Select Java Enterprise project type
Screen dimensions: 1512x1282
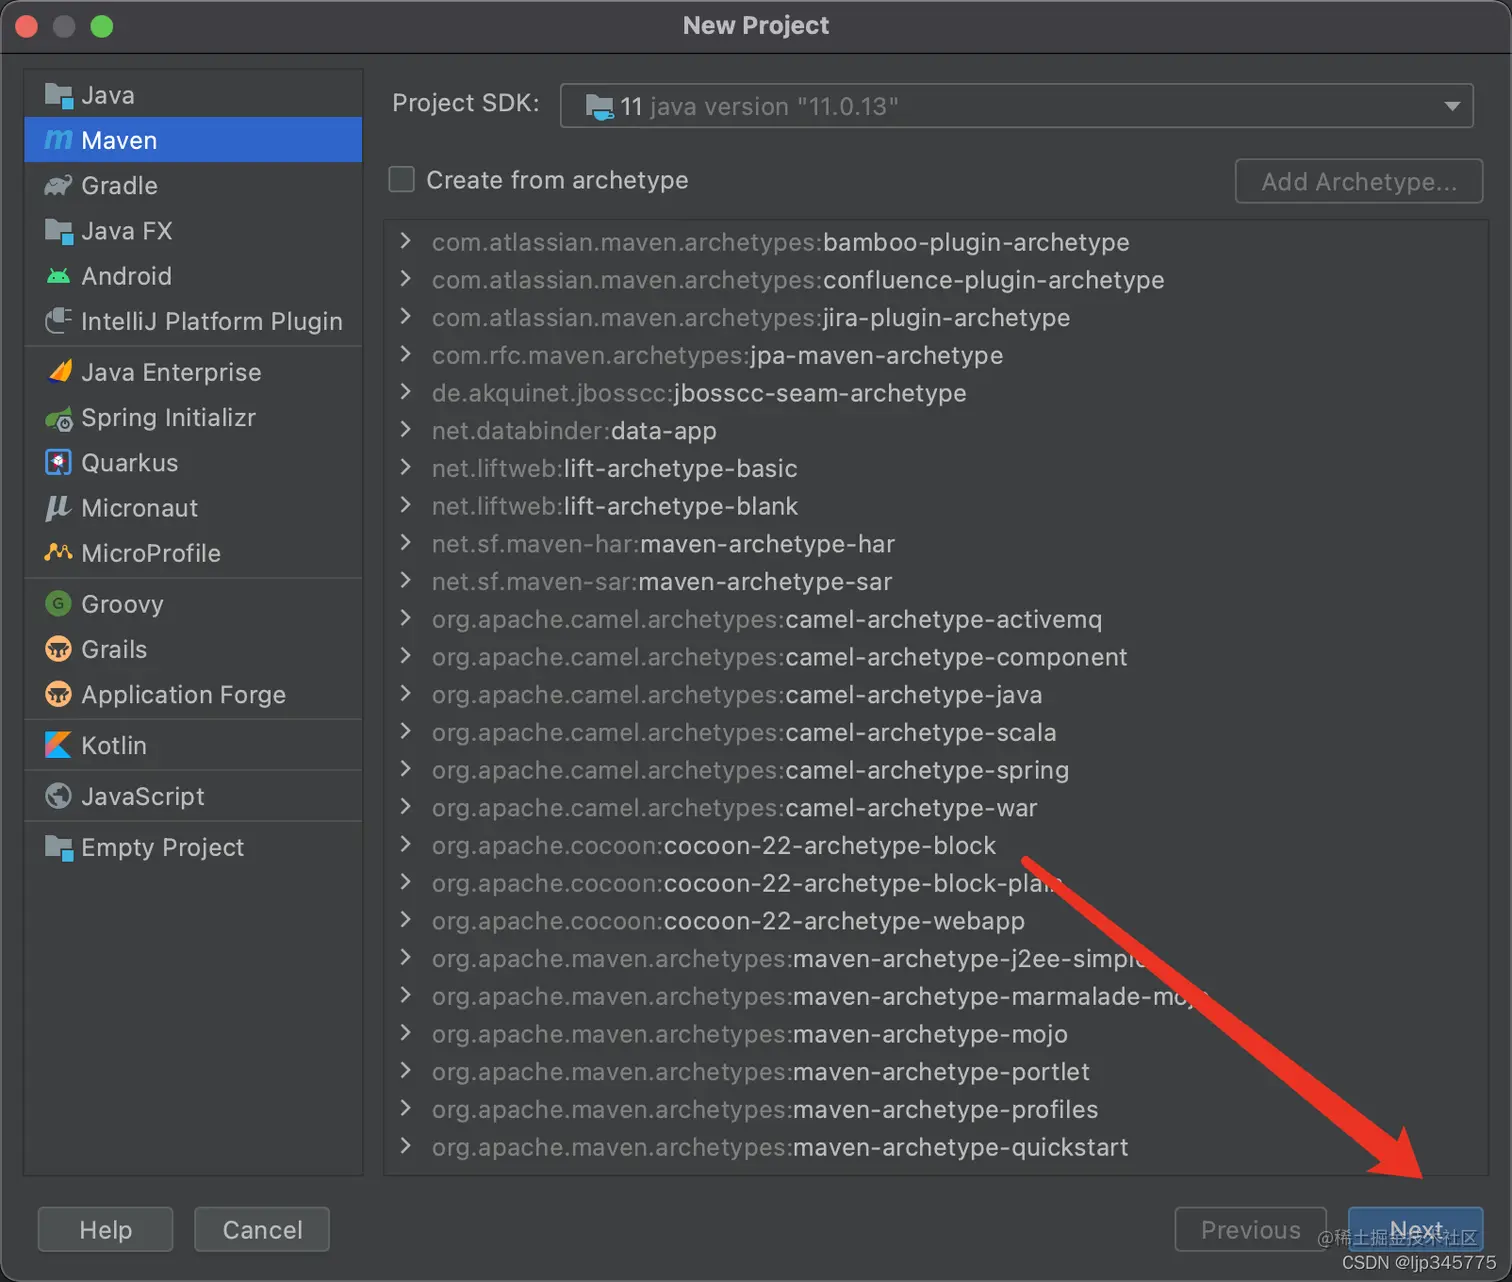pyautogui.click(x=193, y=372)
